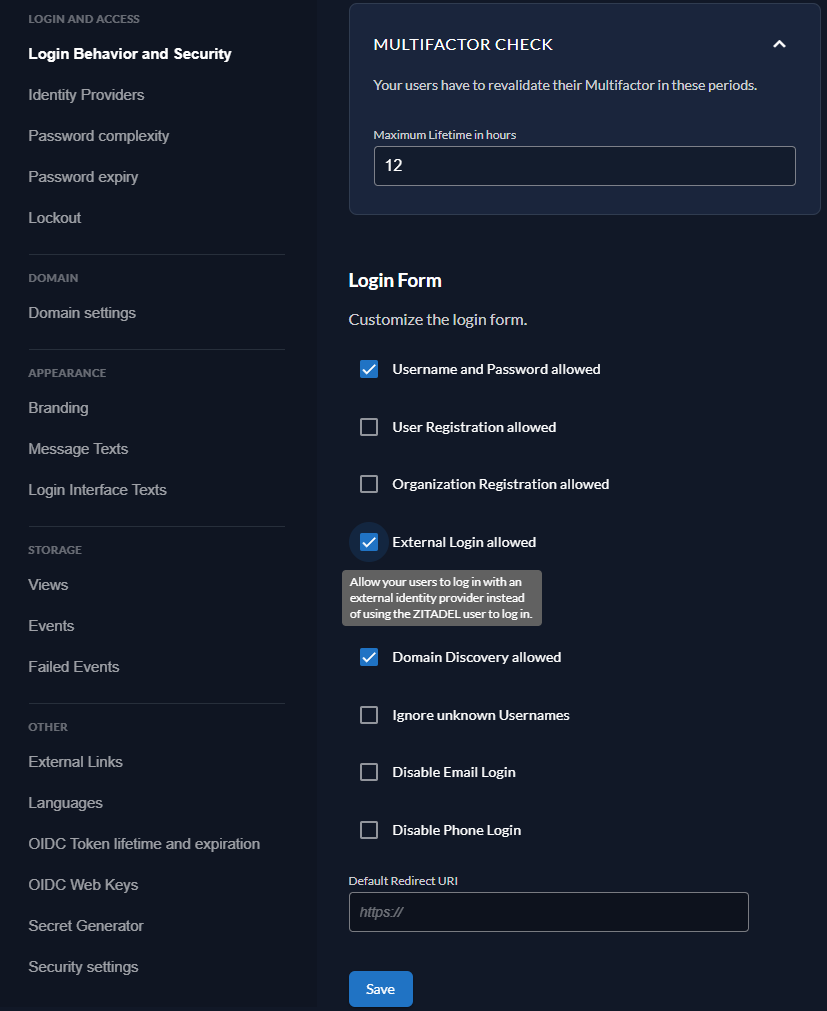Image resolution: width=827 pixels, height=1011 pixels.
Task: Check Ignore unknown Usernames option
Action: click(x=369, y=715)
